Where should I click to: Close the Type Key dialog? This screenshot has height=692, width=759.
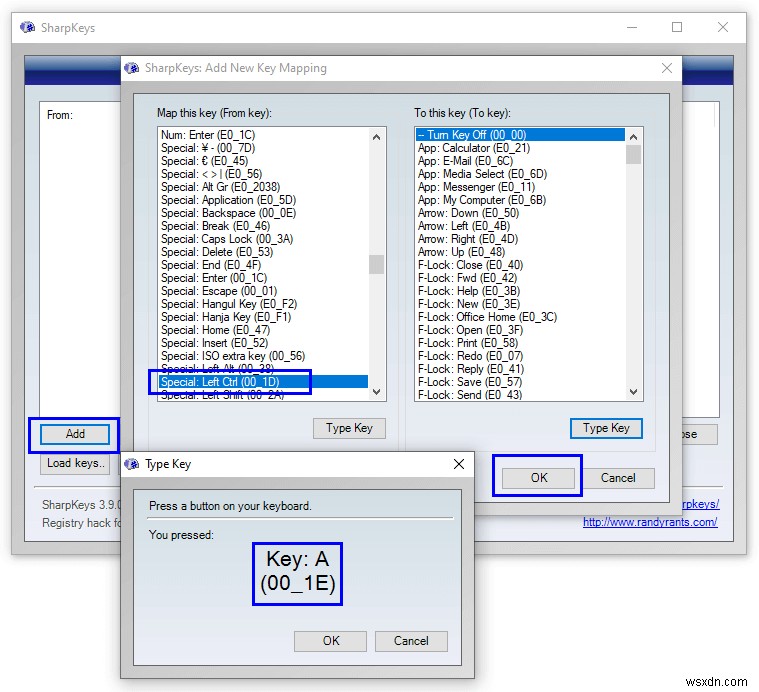pyautogui.click(x=459, y=464)
